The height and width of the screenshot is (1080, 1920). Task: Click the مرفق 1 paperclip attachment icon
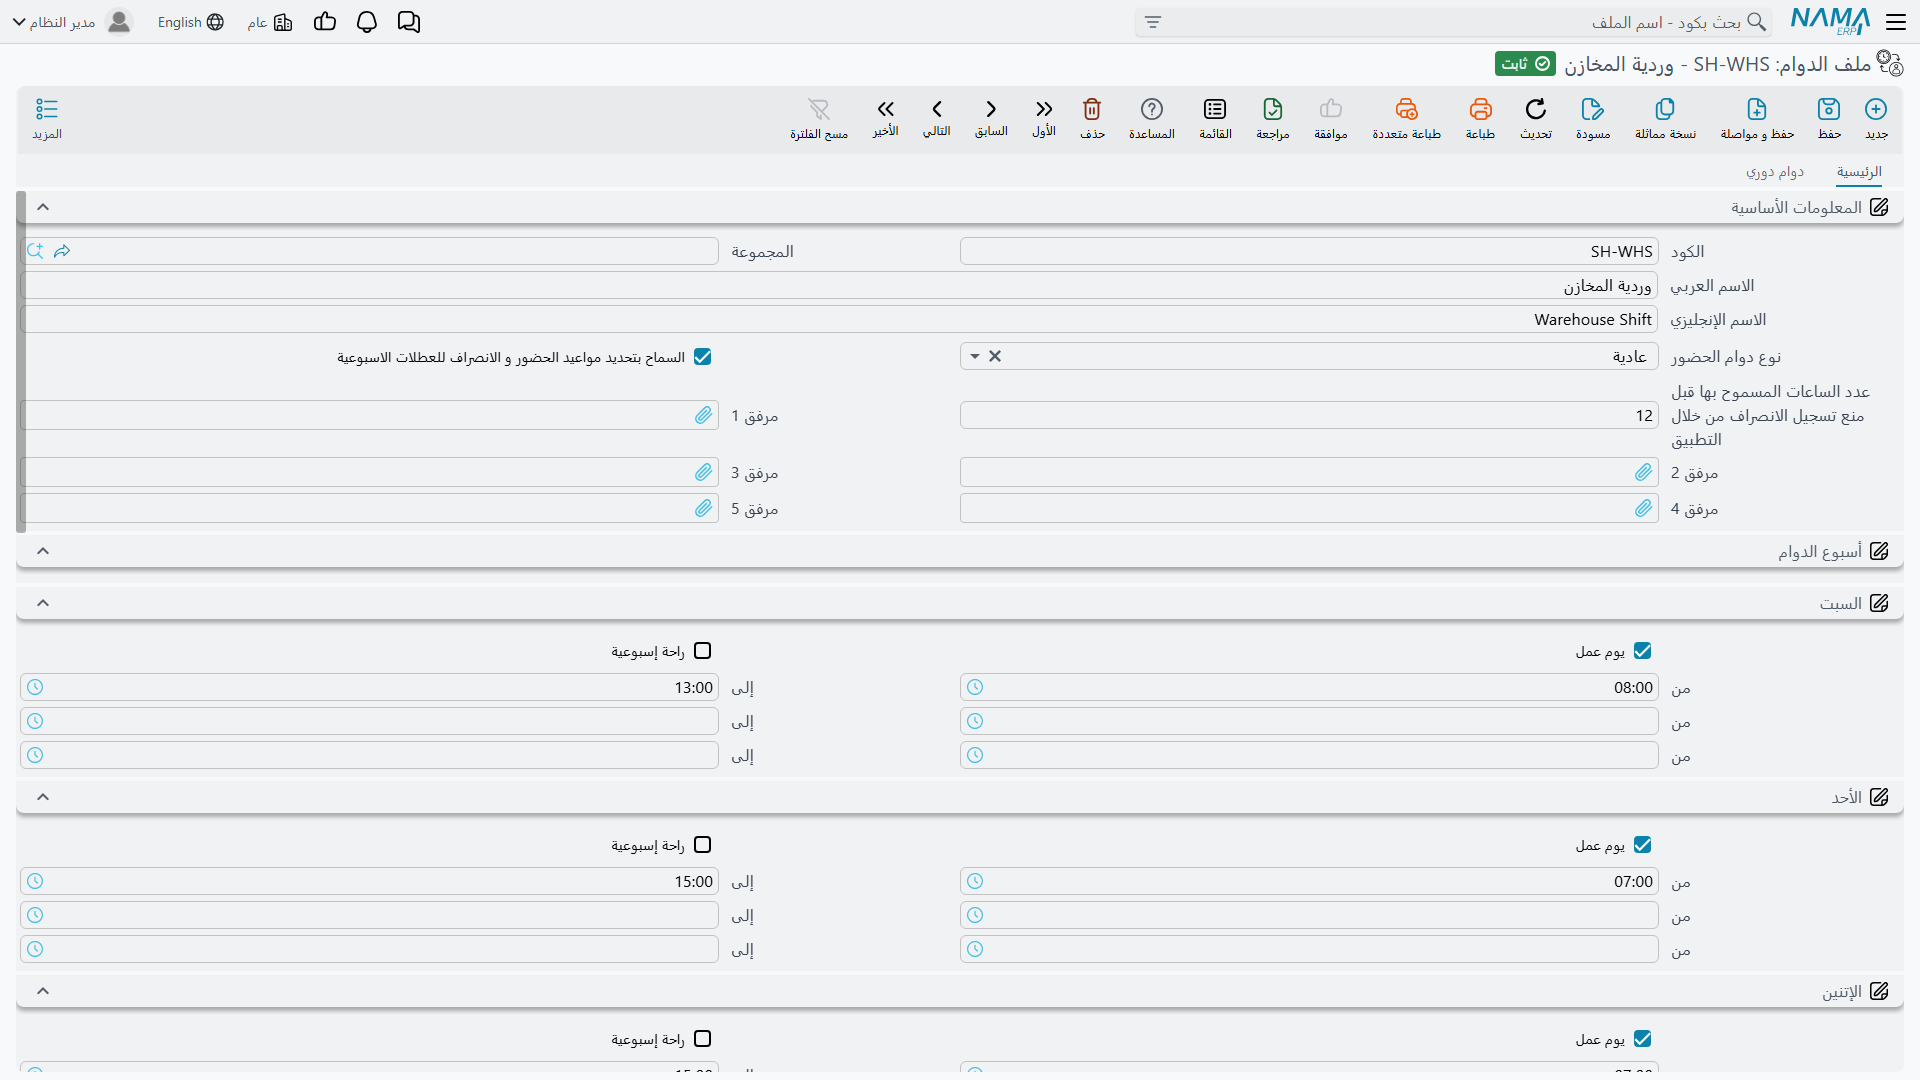click(704, 415)
